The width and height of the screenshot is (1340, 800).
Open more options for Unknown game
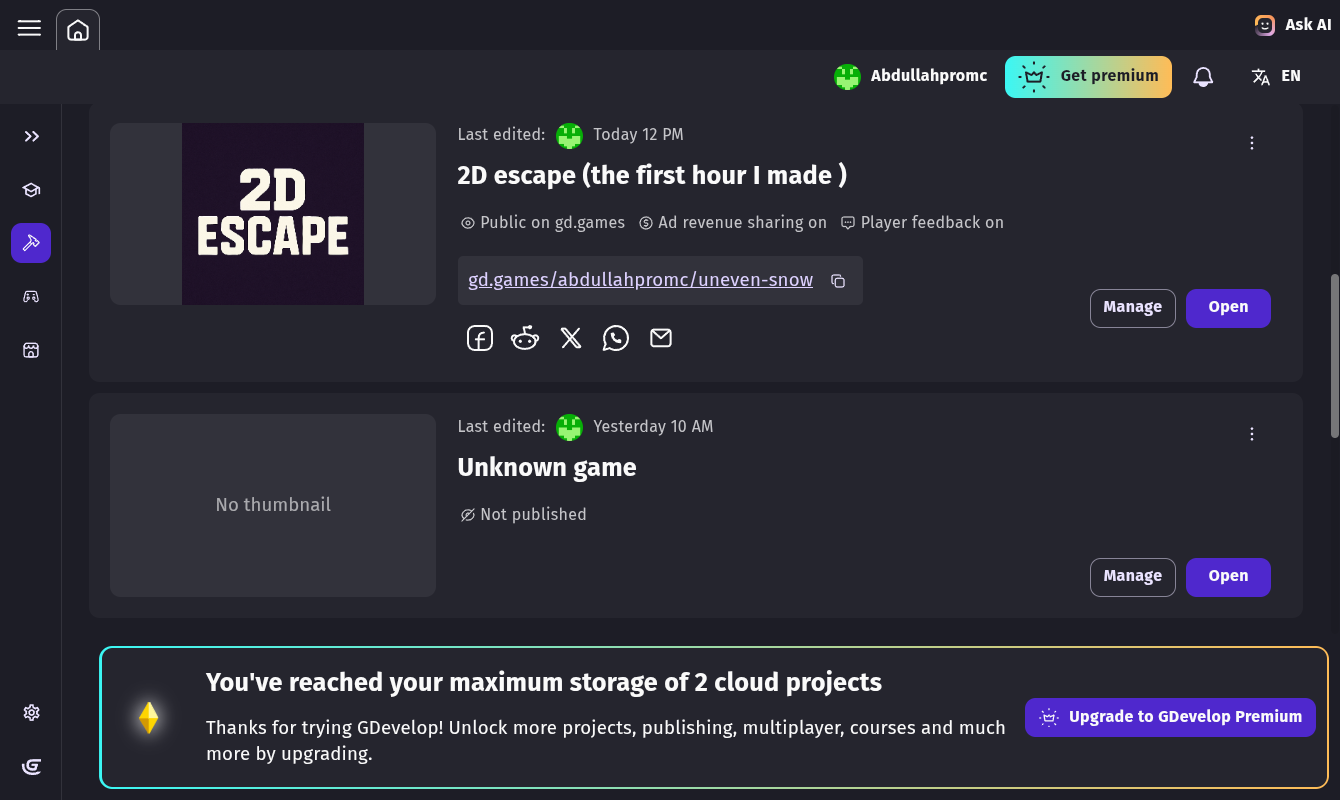point(1252,434)
